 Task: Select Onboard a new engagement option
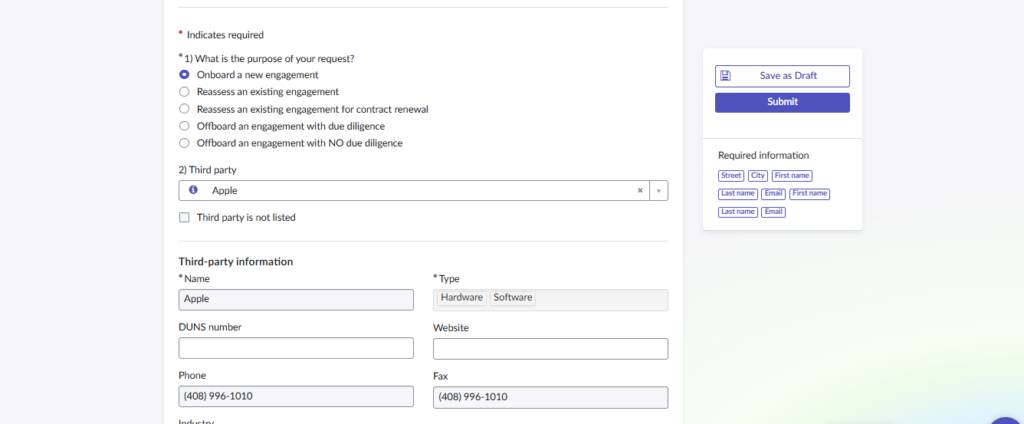coord(184,74)
